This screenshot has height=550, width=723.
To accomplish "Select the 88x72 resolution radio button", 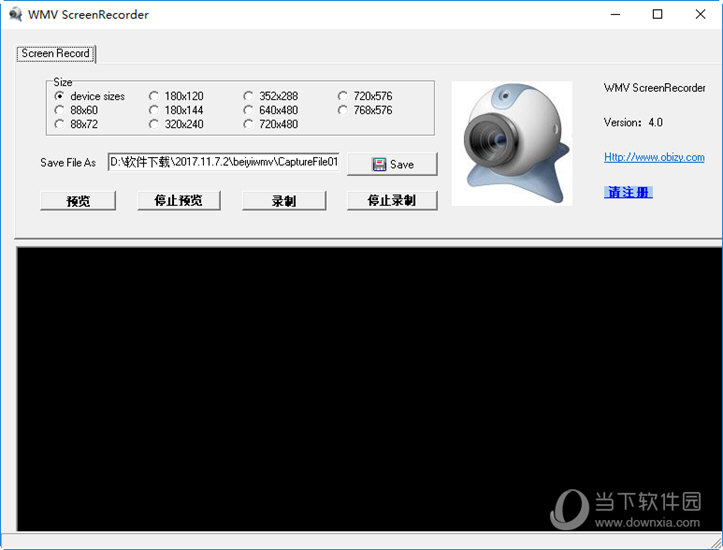I will click(x=60, y=125).
